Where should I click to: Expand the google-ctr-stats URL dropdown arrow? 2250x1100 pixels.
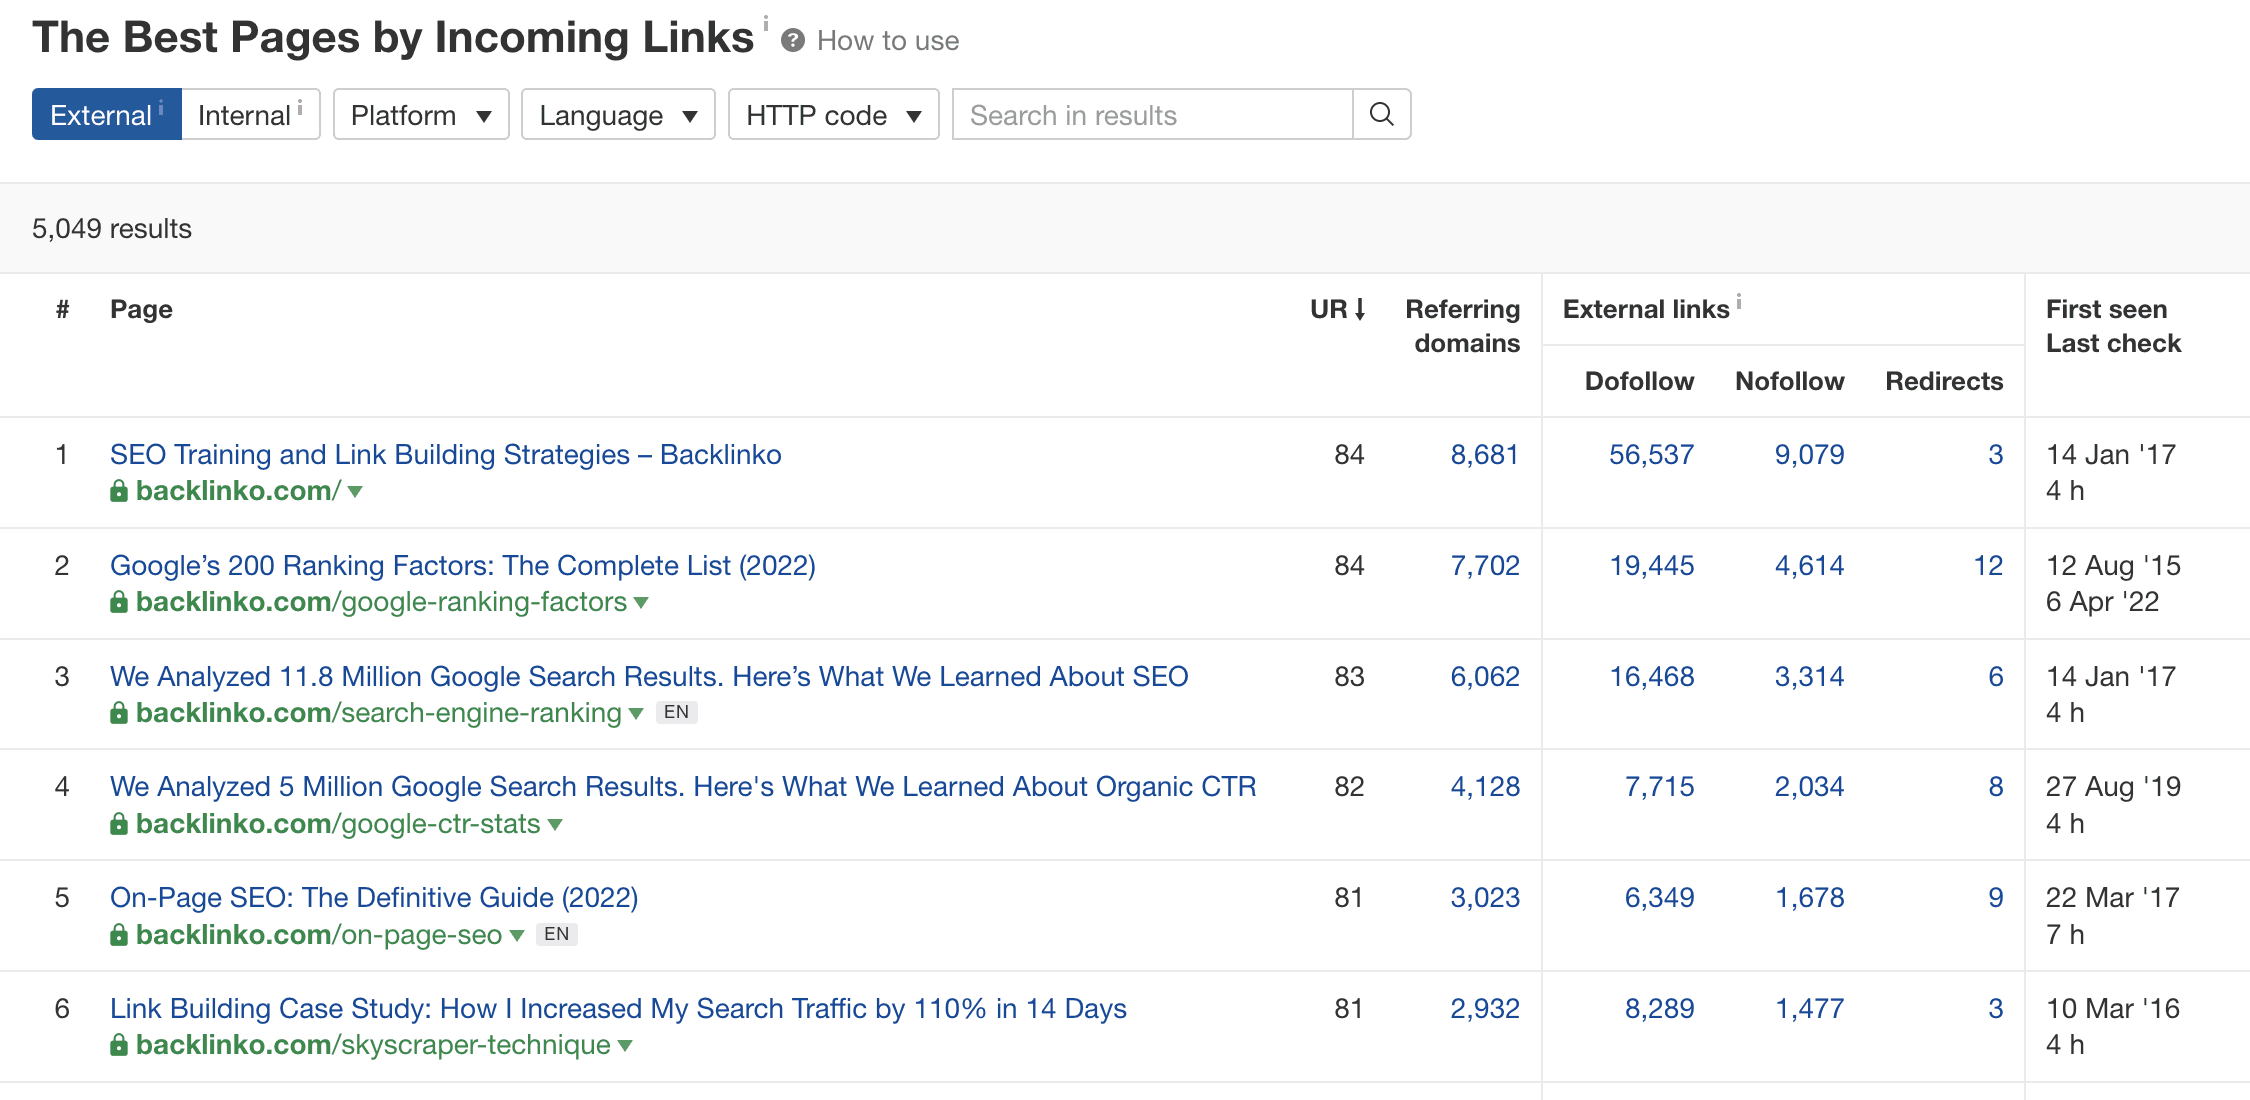(555, 825)
